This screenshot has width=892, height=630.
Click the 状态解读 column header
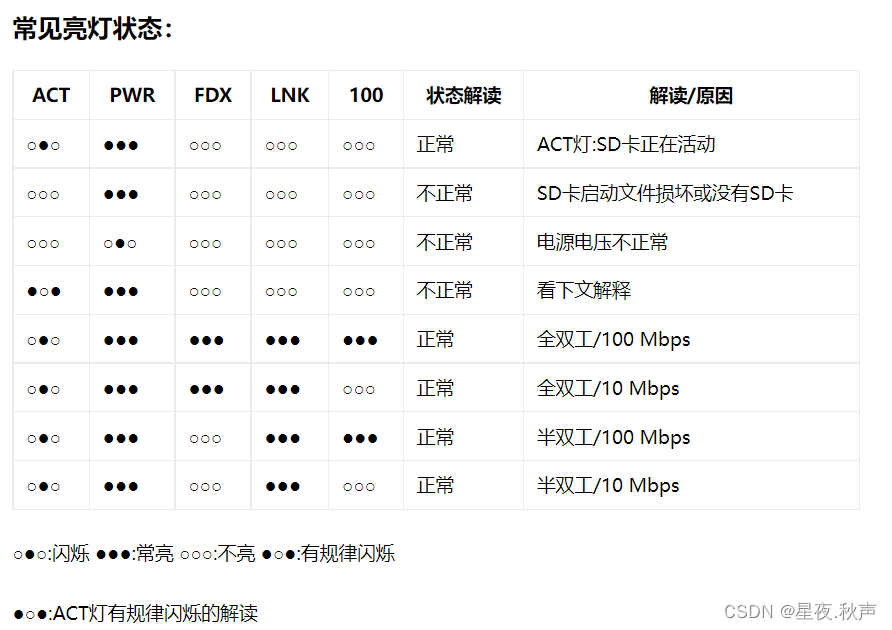464,95
